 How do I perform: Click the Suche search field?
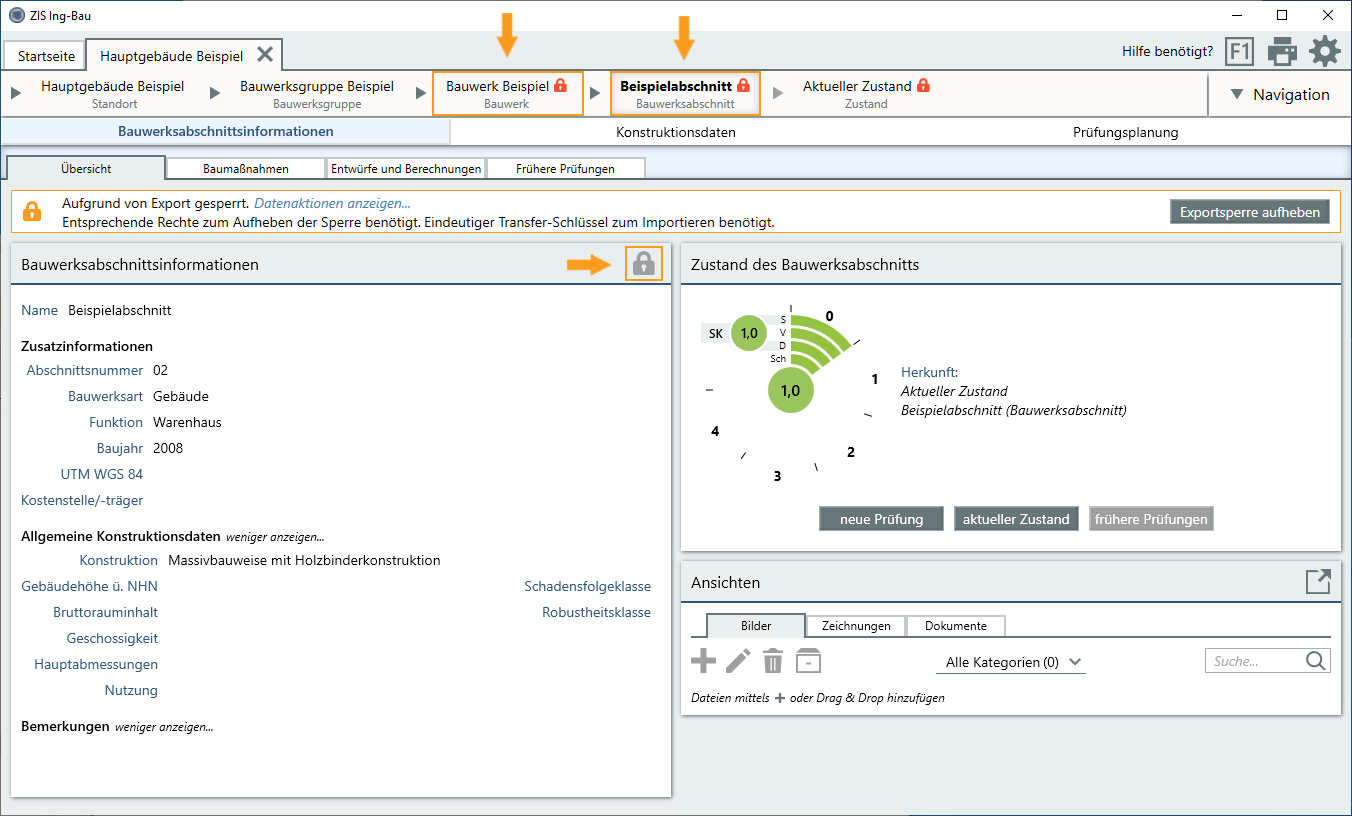point(1256,661)
